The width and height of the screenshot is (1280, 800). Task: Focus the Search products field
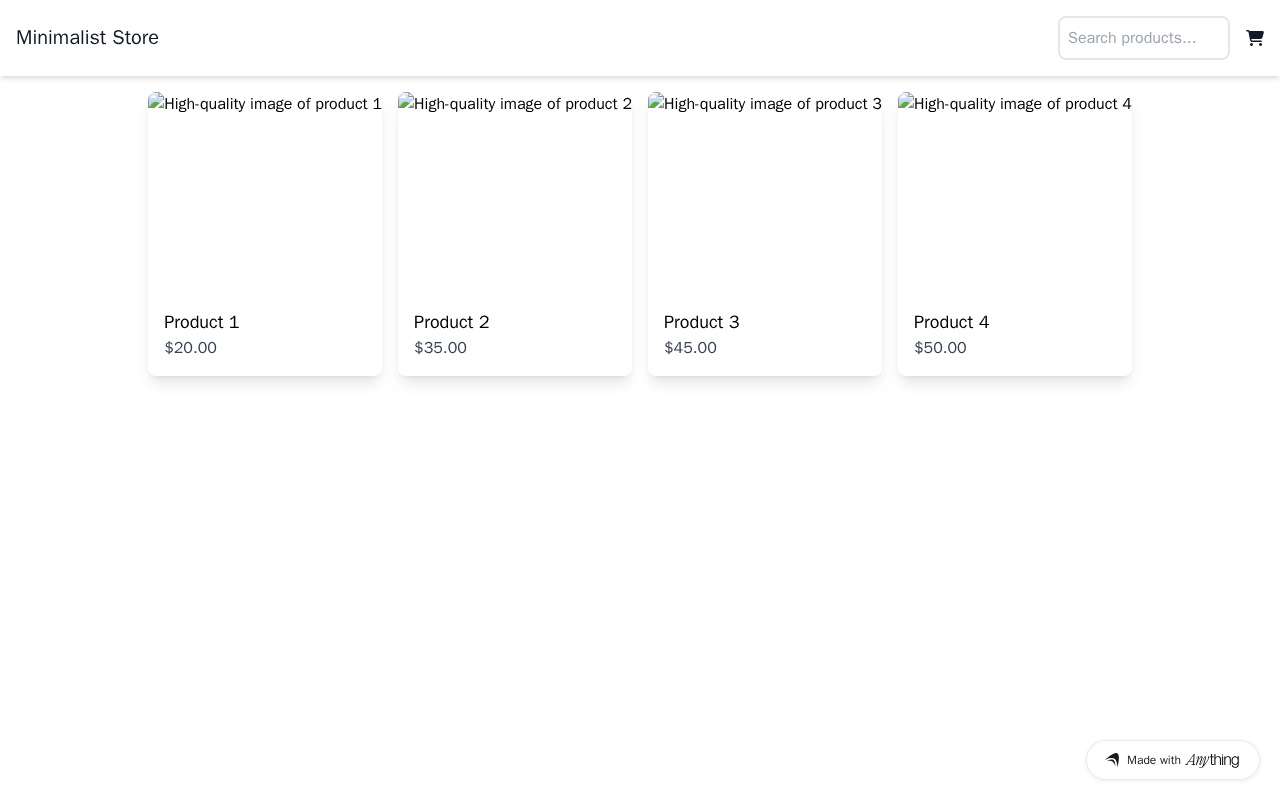(x=1143, y=38)
